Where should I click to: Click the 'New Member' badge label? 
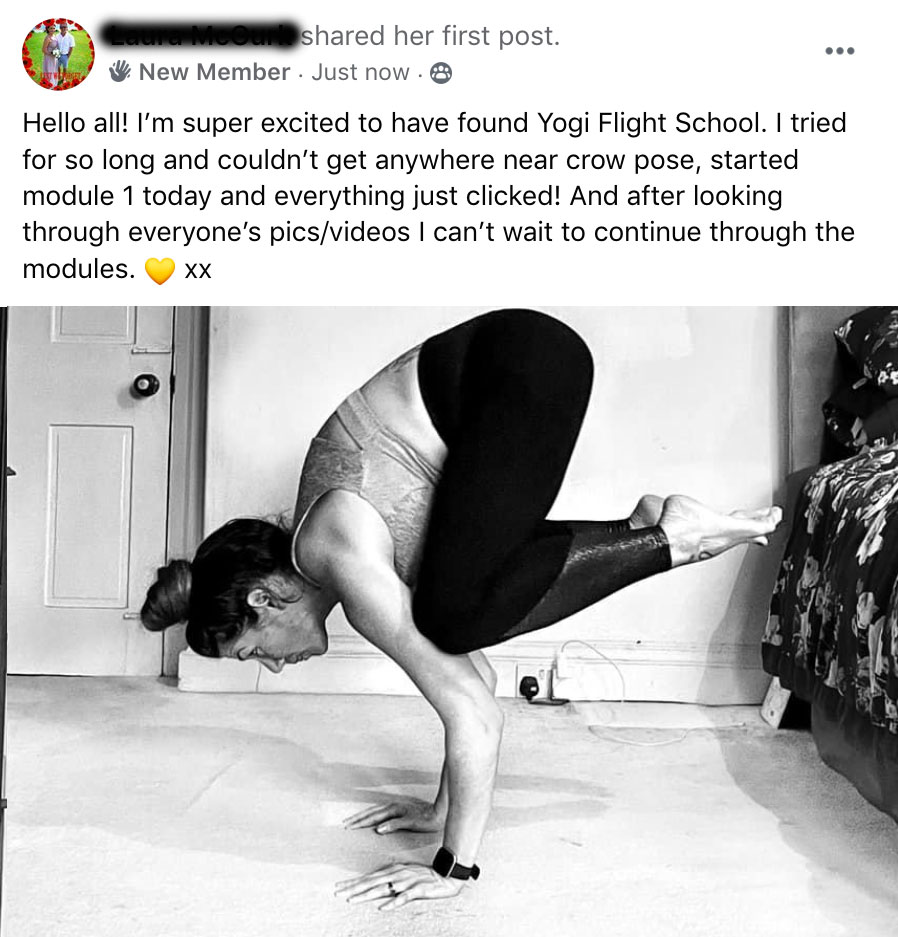(214, 72)
